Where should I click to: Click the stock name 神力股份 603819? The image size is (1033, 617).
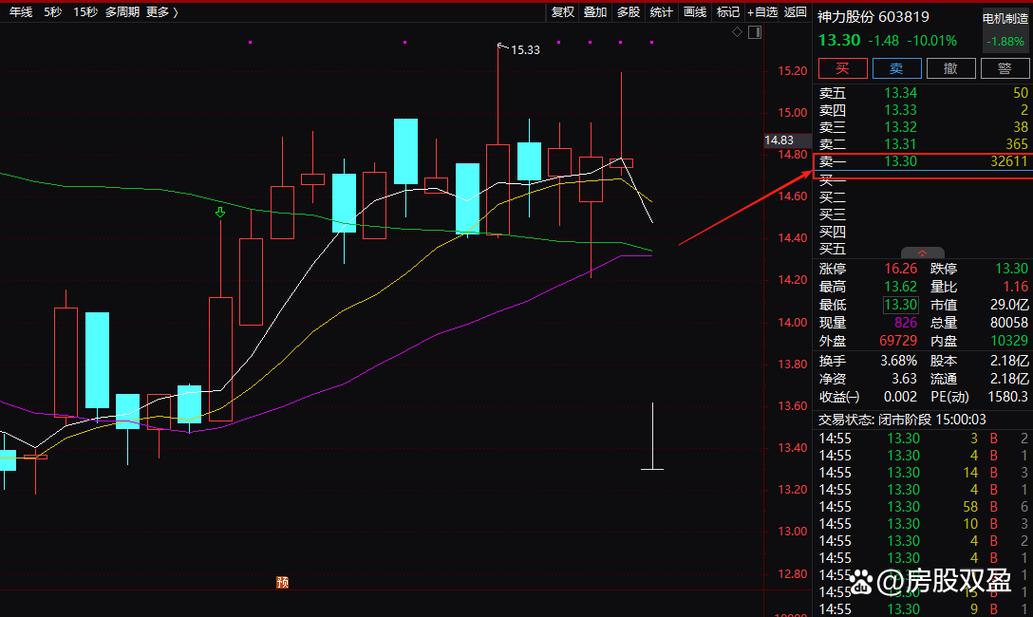(874, 17)
